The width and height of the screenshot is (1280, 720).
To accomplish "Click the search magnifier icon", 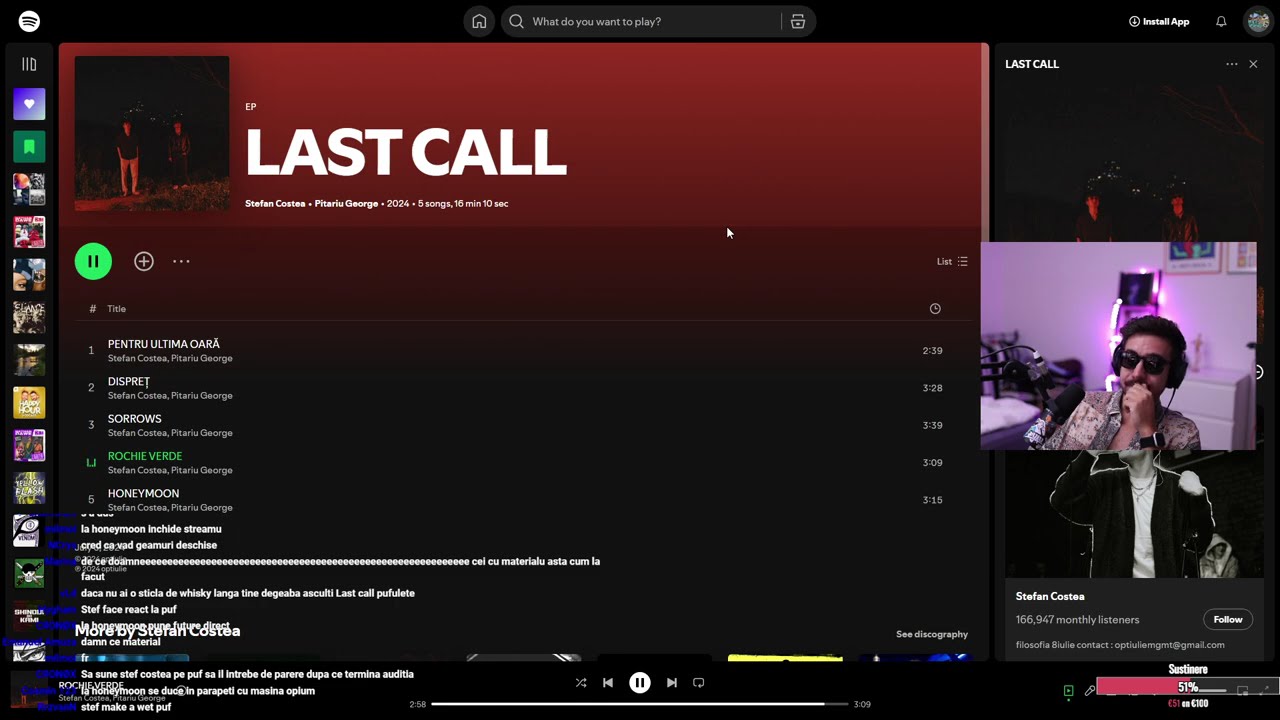I will click(x=517, y=21).
